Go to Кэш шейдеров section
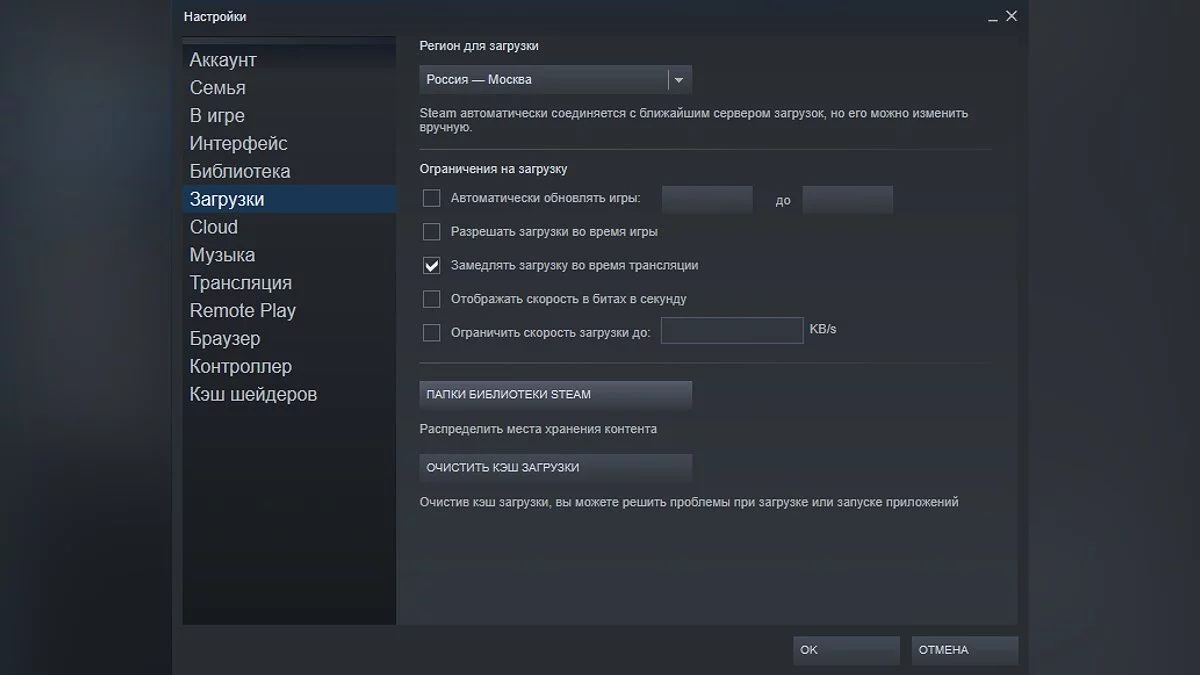The image size is (1200, 675). coord(253,394)
